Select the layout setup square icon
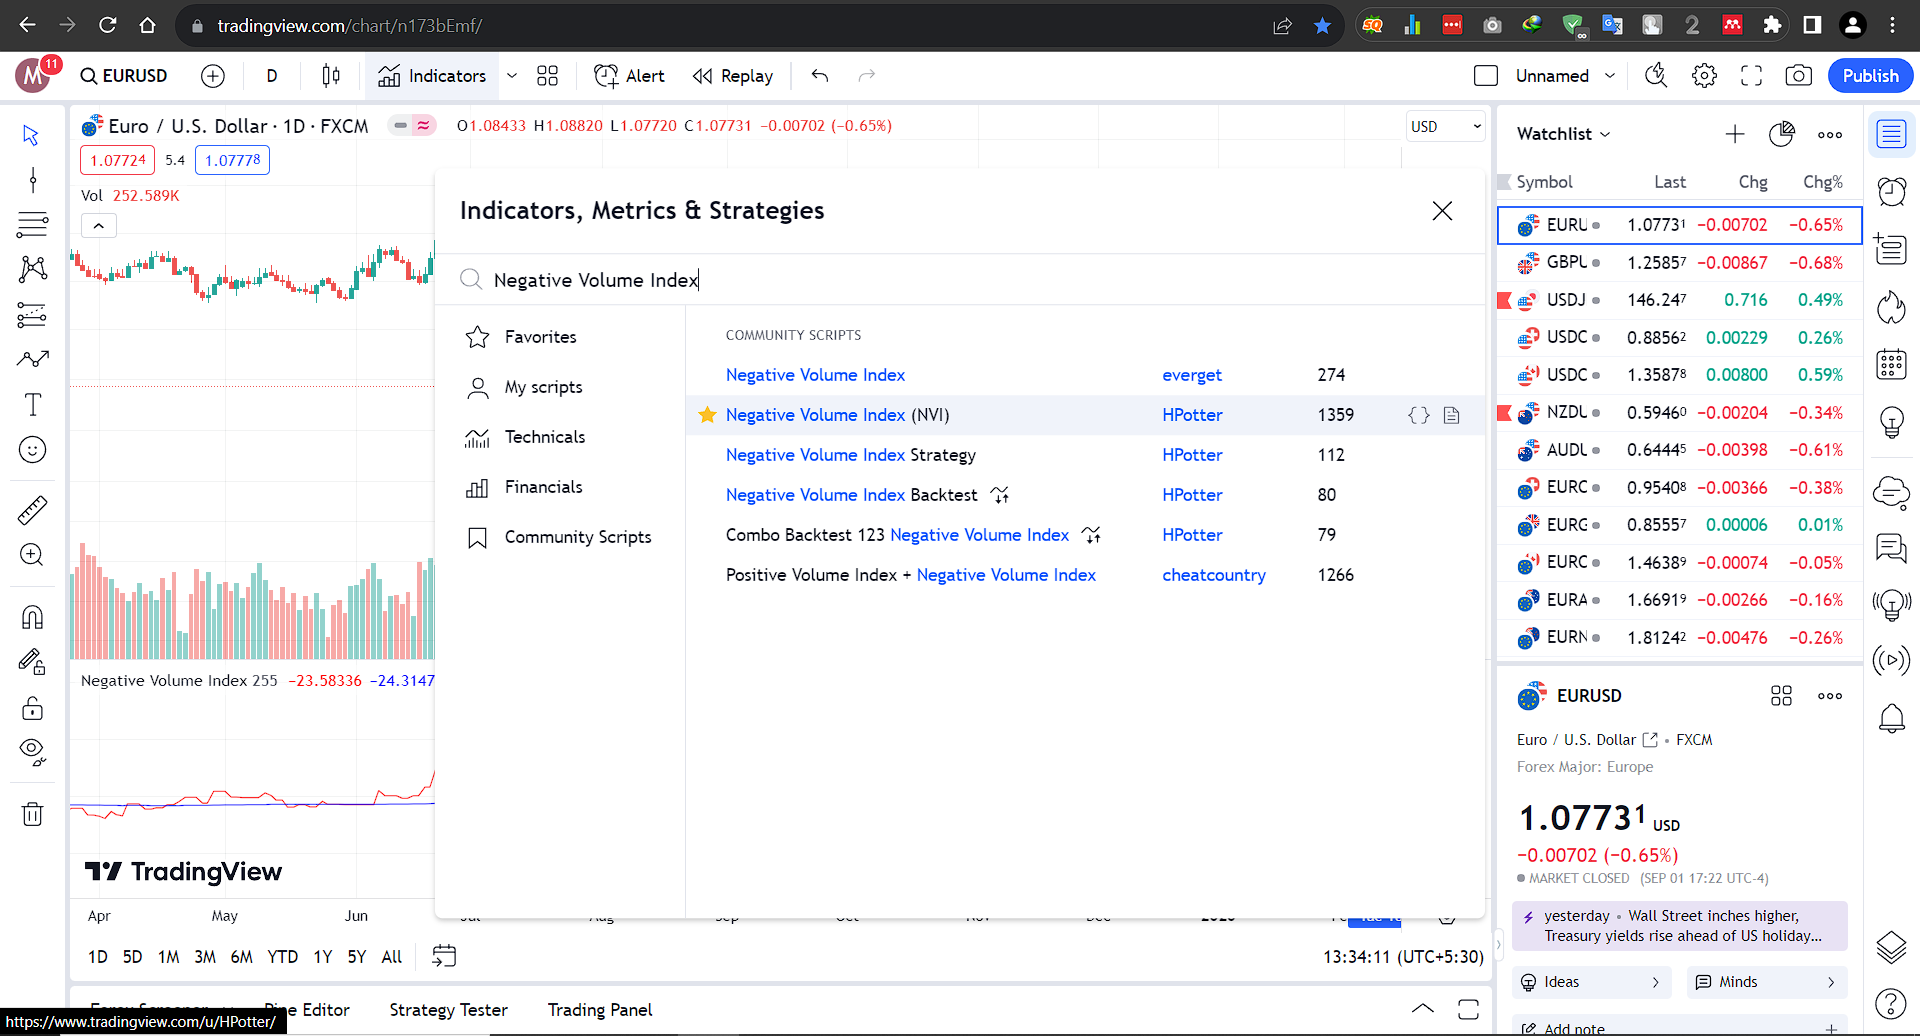This screenshot has height=1036, width=1920. 1486,76
